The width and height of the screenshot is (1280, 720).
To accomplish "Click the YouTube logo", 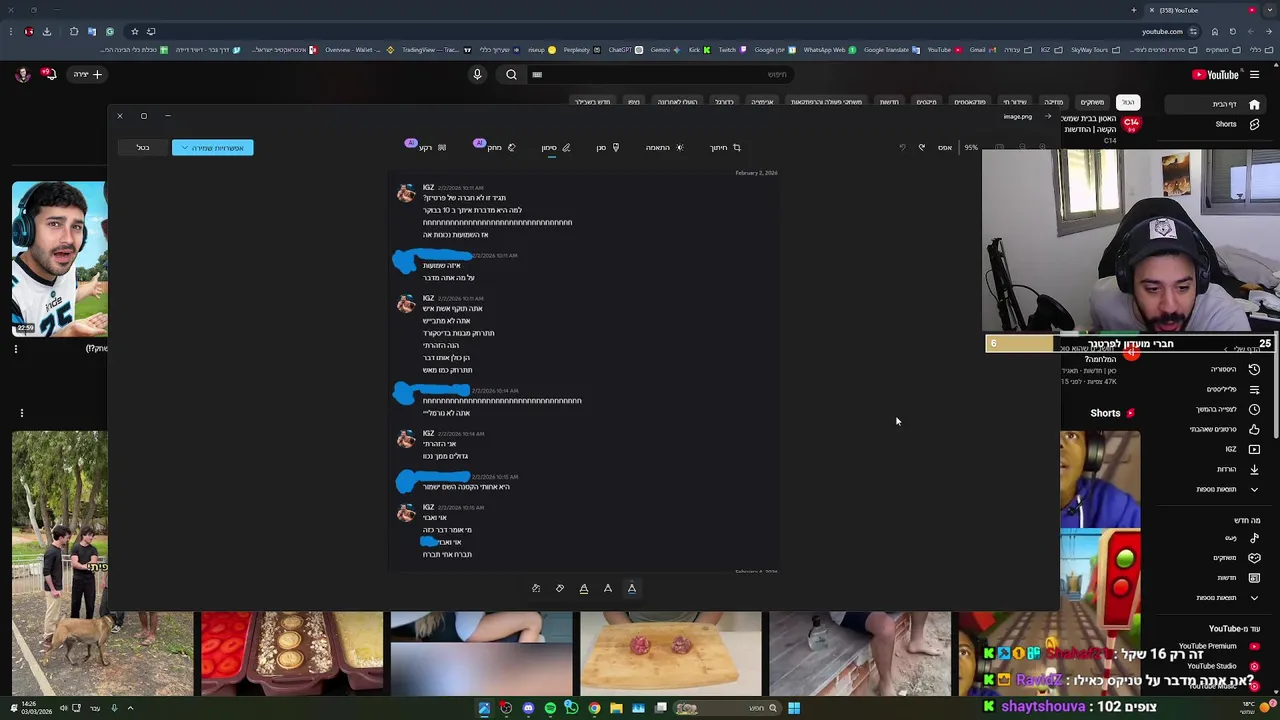I will (1215, 74).
